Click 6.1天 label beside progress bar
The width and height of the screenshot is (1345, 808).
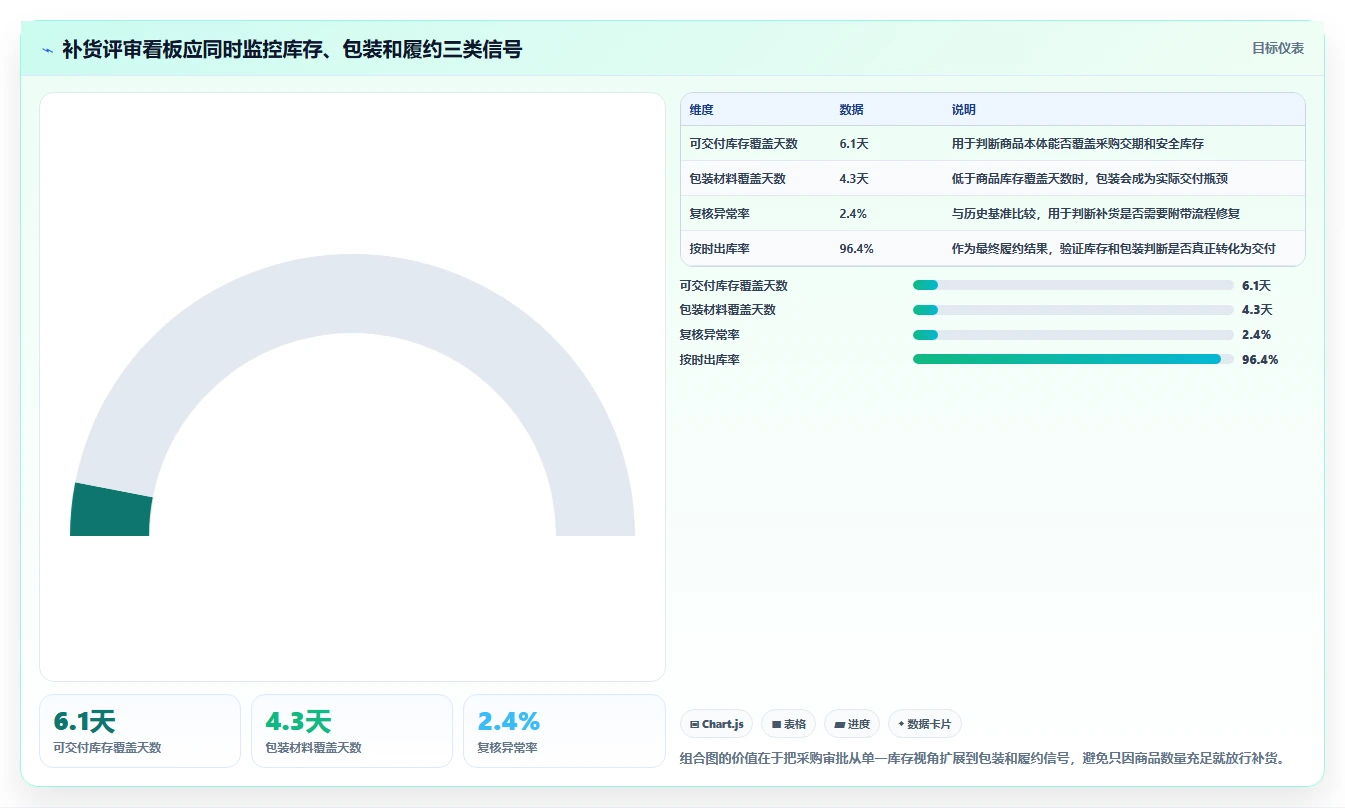tap(1256, 286)
